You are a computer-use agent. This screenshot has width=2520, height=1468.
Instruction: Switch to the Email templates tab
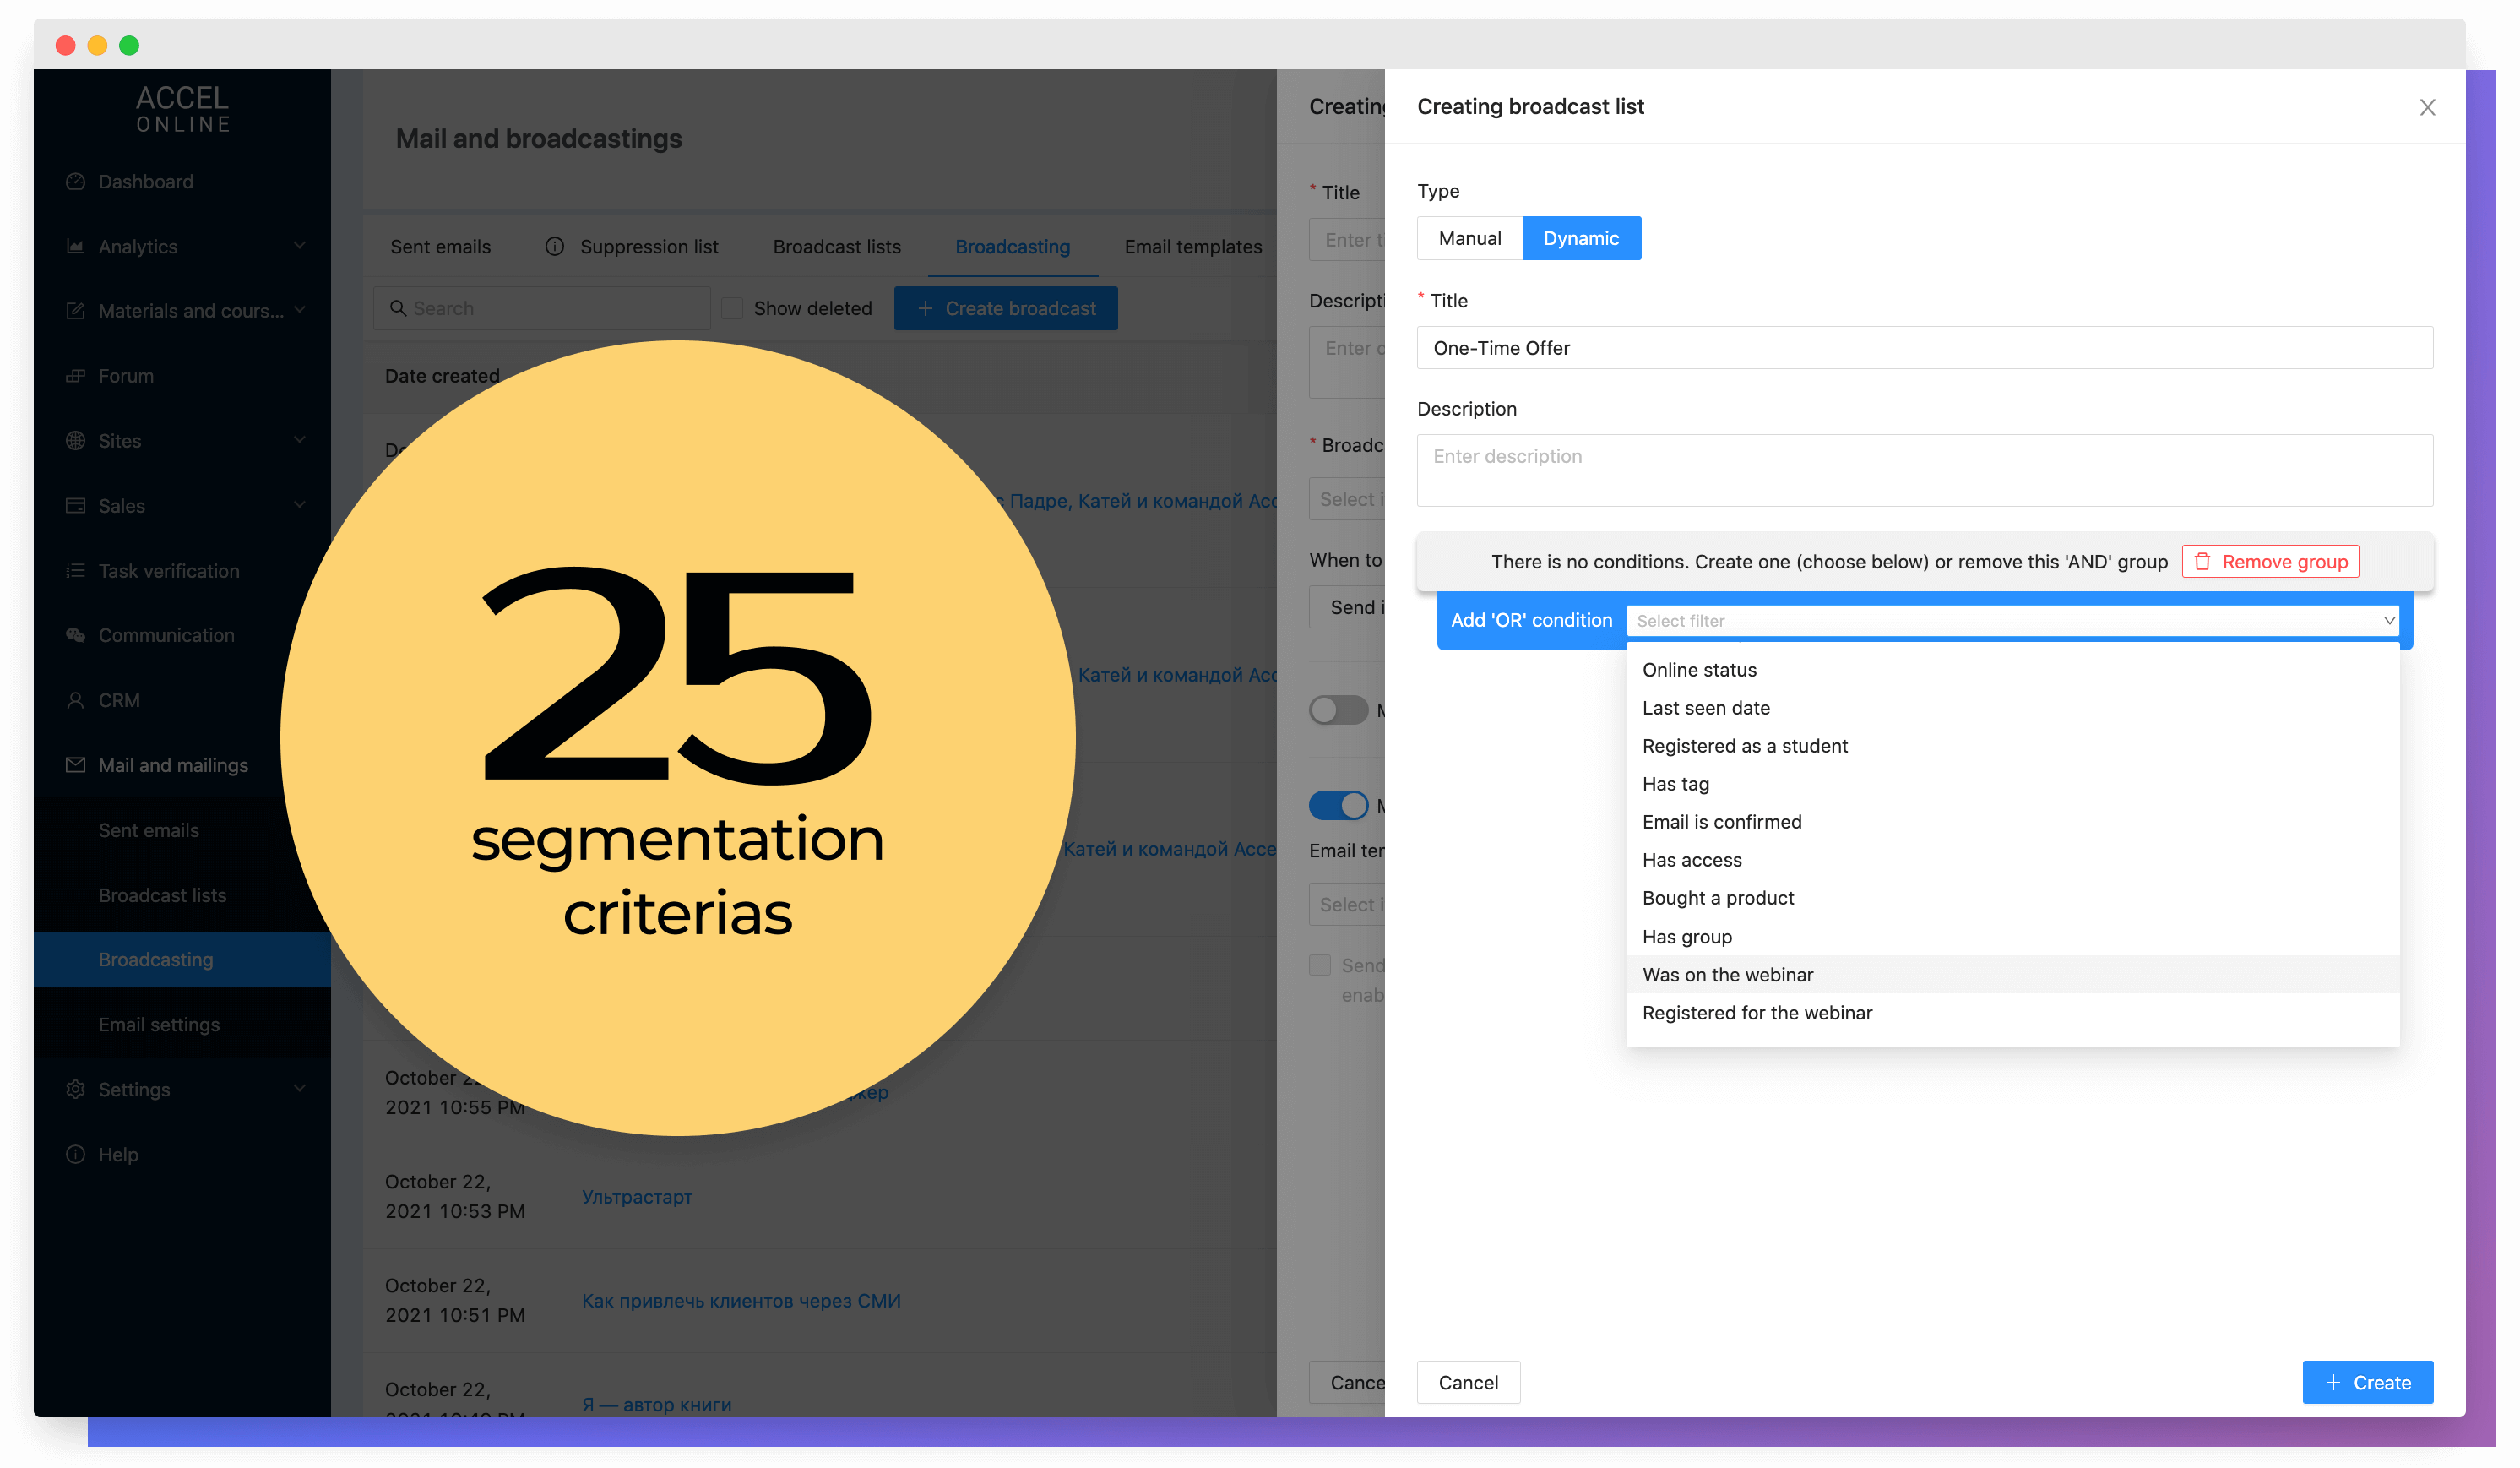(x=1193, y=246)
